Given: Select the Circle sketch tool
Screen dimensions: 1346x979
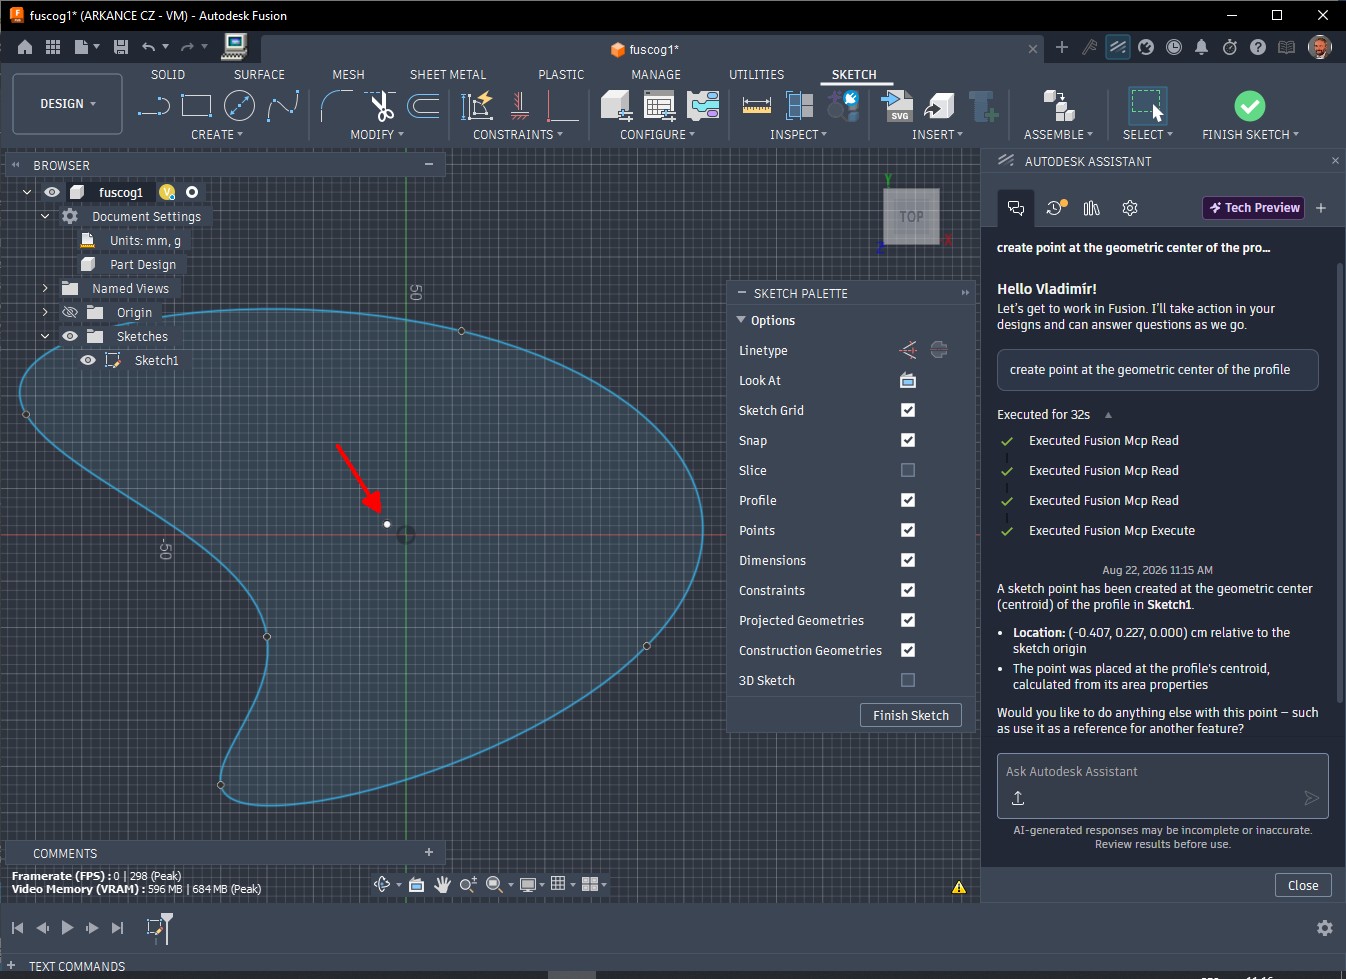Looking at the screenshot, I should tap(239, 106).
